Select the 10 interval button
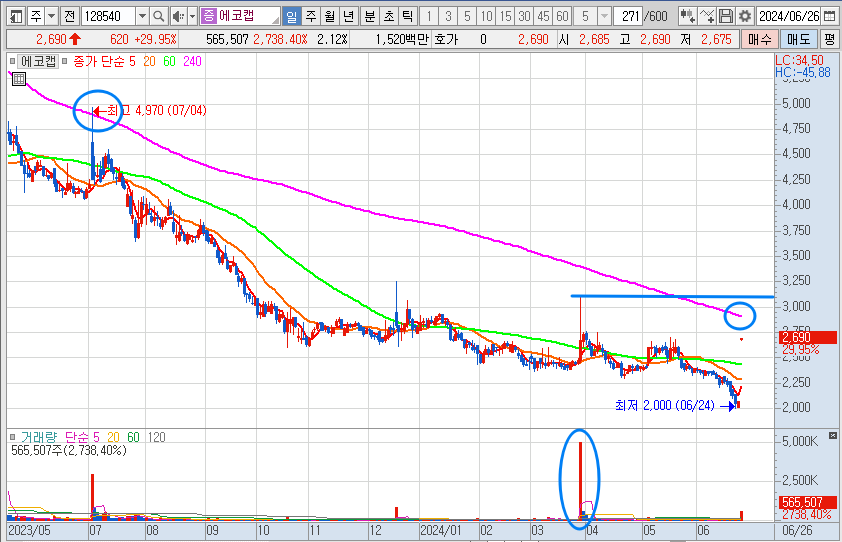 (x=487, y=16)
